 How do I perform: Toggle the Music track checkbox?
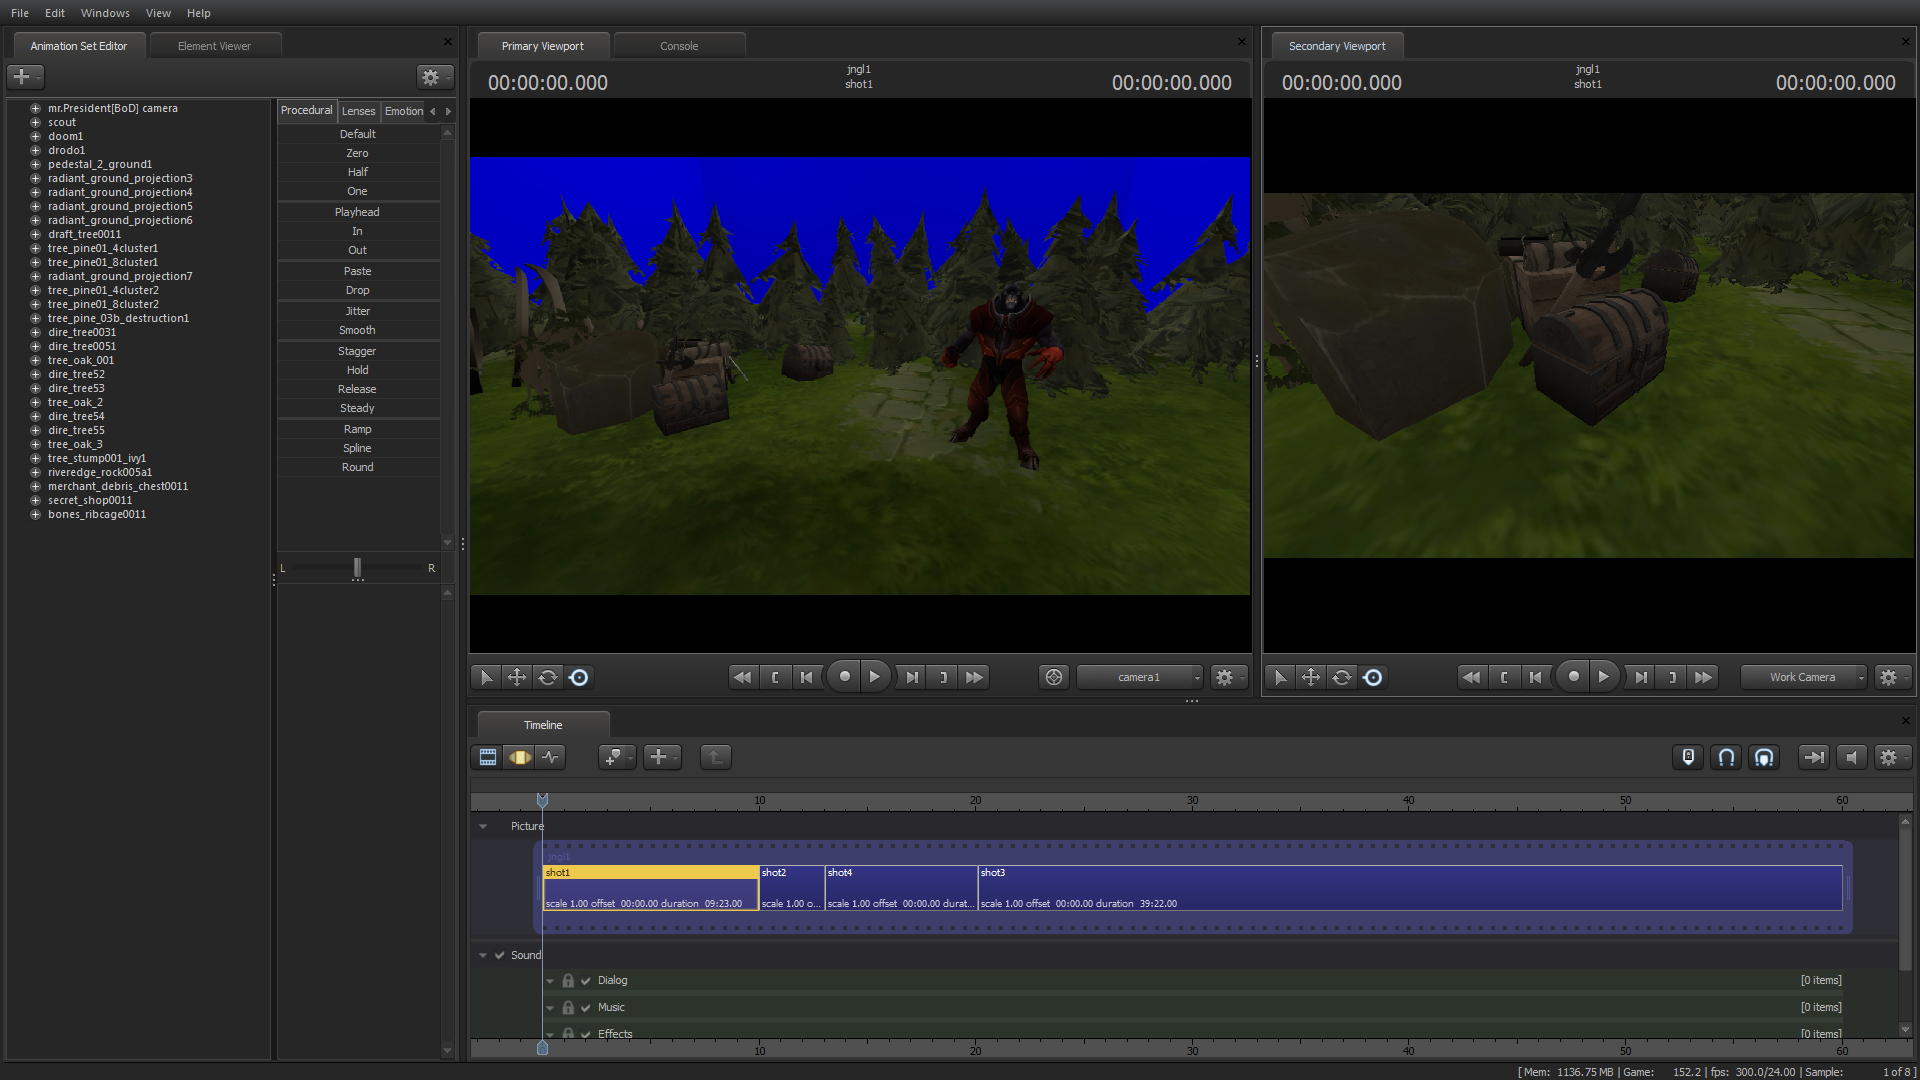coord(586,1008)
